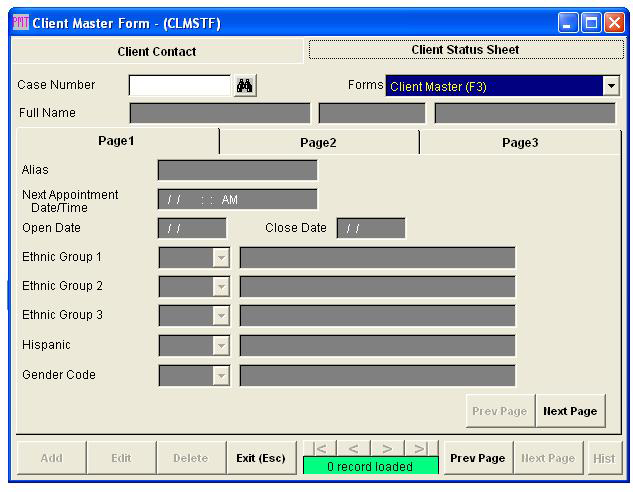Click bottom toolbar Prev Page button
The height and width of the screenshot is (492, 633).
tap(478, 458)
